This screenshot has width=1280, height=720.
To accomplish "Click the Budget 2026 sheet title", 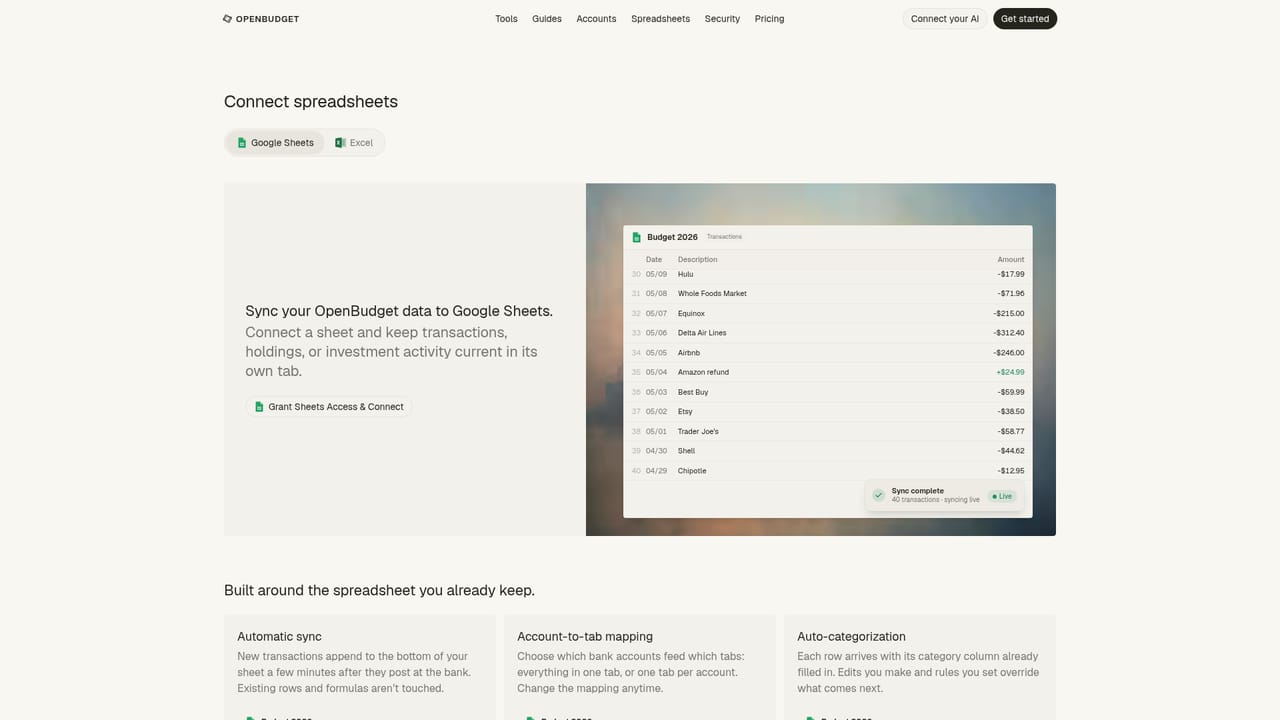I will 672,237.
